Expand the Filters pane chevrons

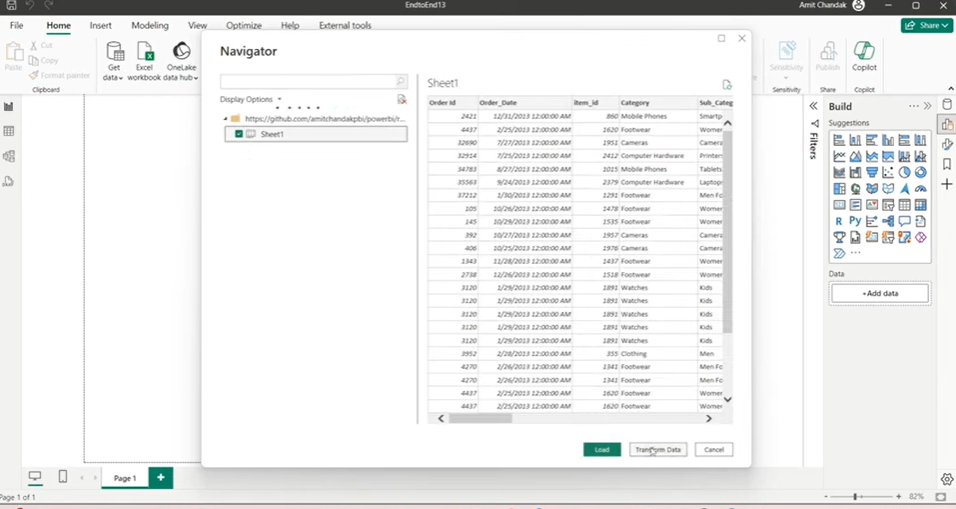click(x=813, y=106)
